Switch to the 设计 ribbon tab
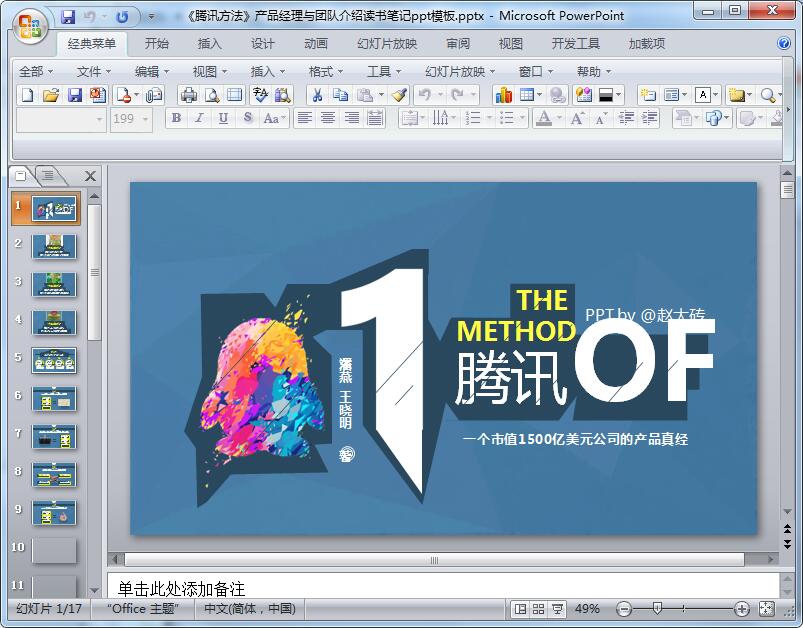This screenshot has width=803, height=628. click(x=262, y=44)
